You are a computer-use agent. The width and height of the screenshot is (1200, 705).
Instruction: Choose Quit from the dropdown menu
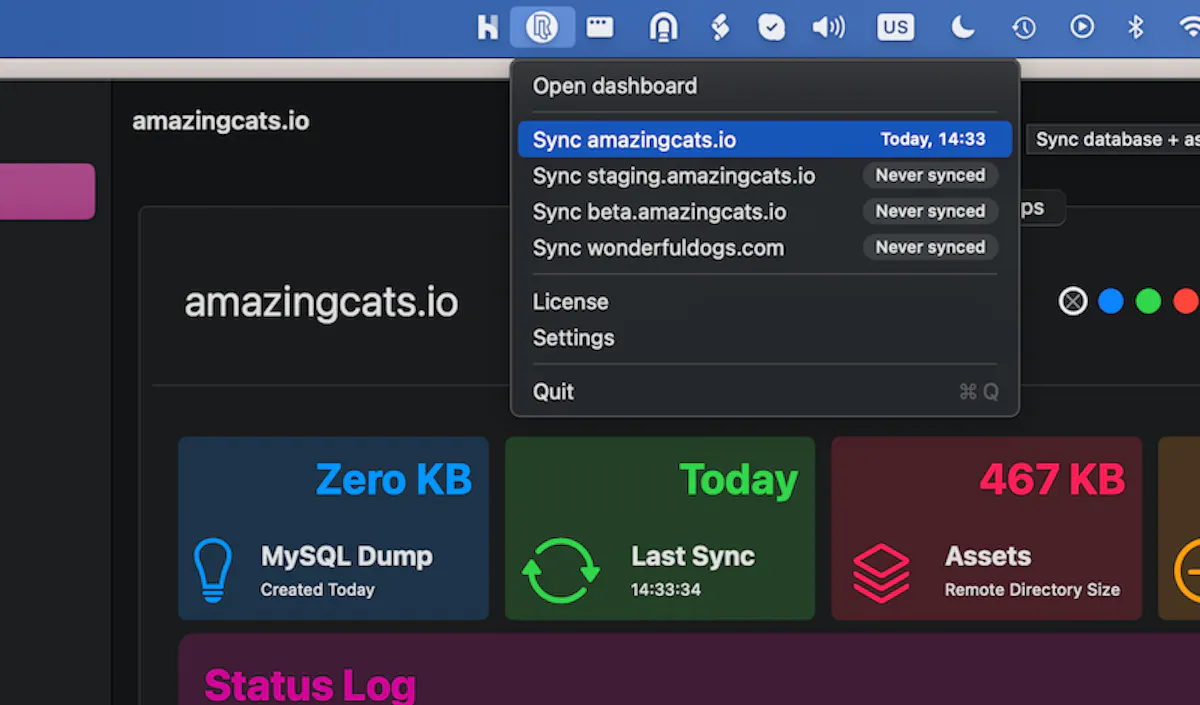click(x=765, y=392)
